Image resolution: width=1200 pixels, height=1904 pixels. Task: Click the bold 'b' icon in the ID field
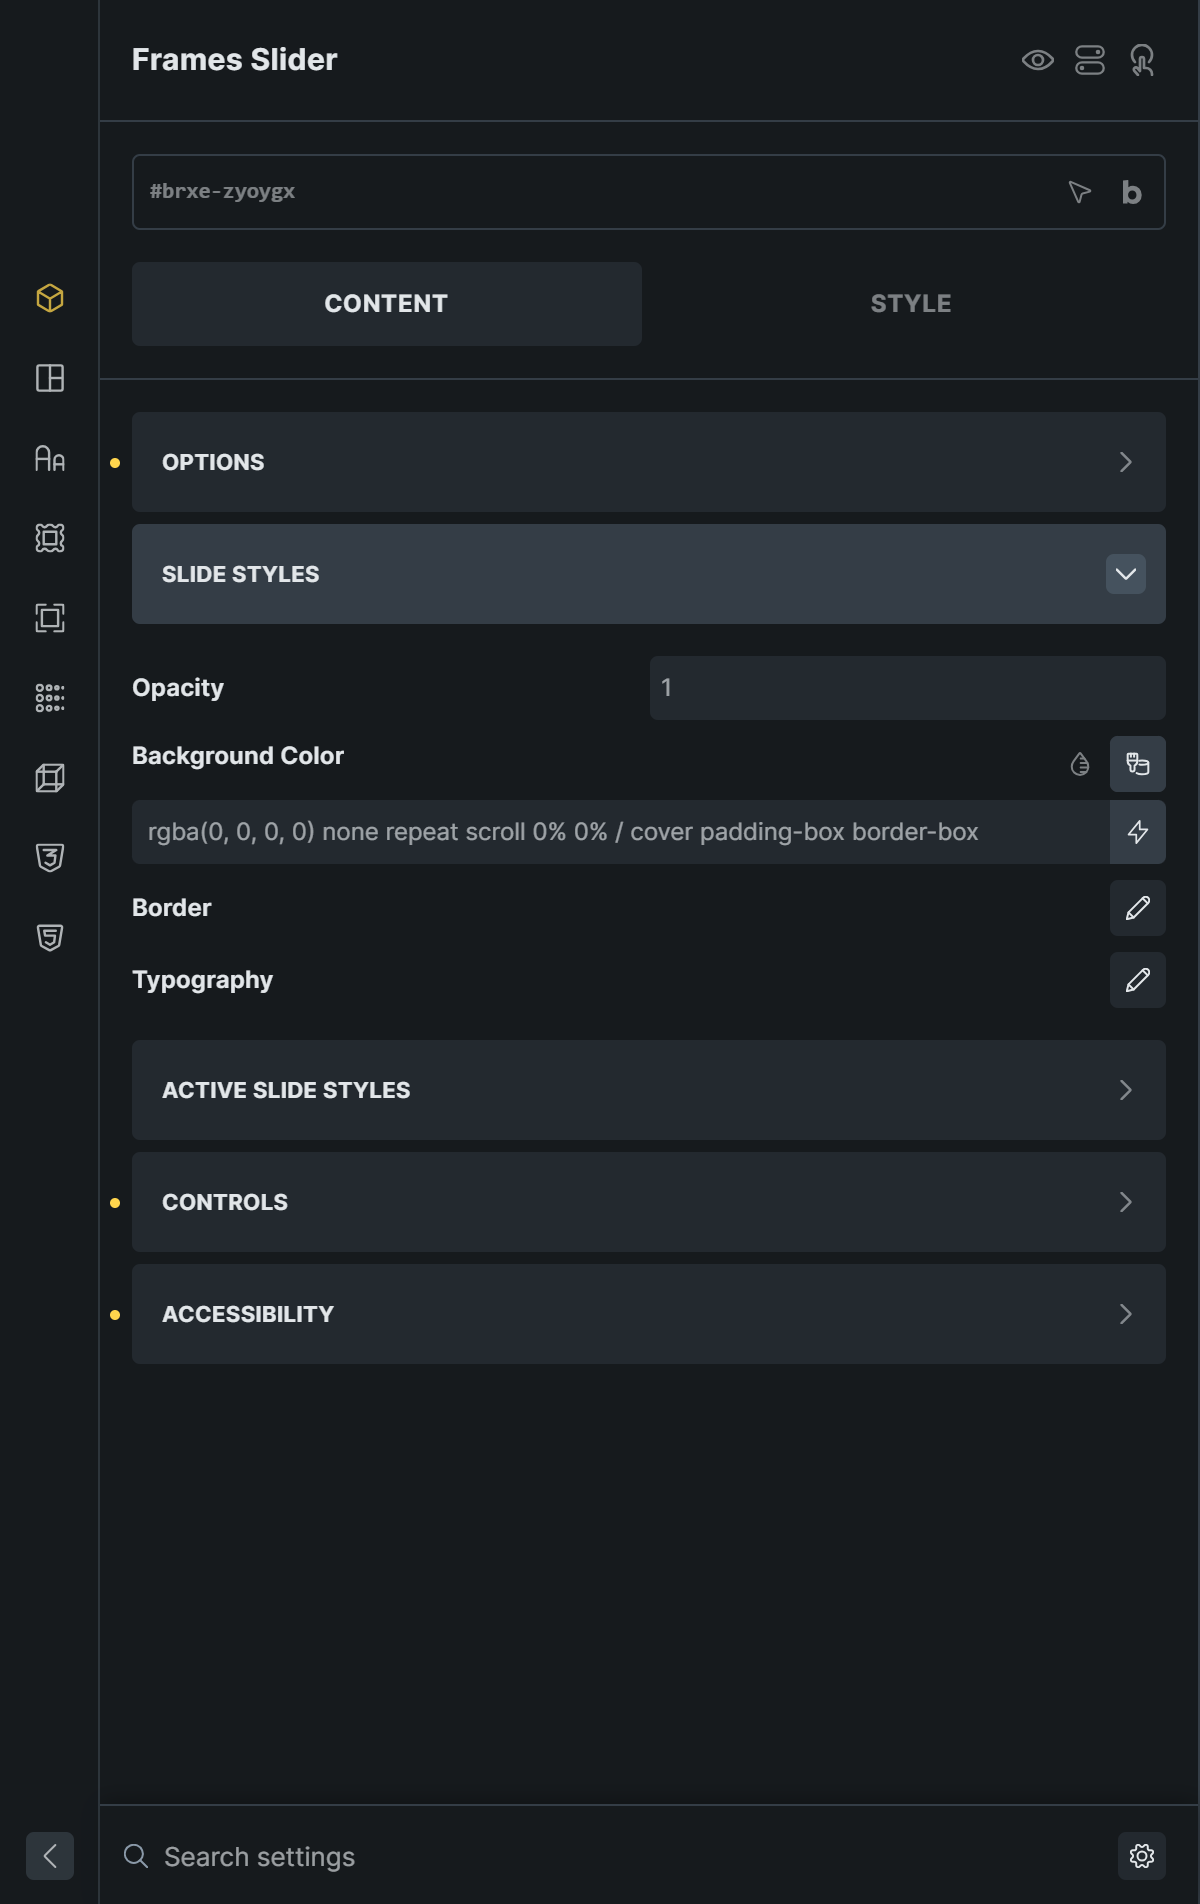click(1132, 192)
